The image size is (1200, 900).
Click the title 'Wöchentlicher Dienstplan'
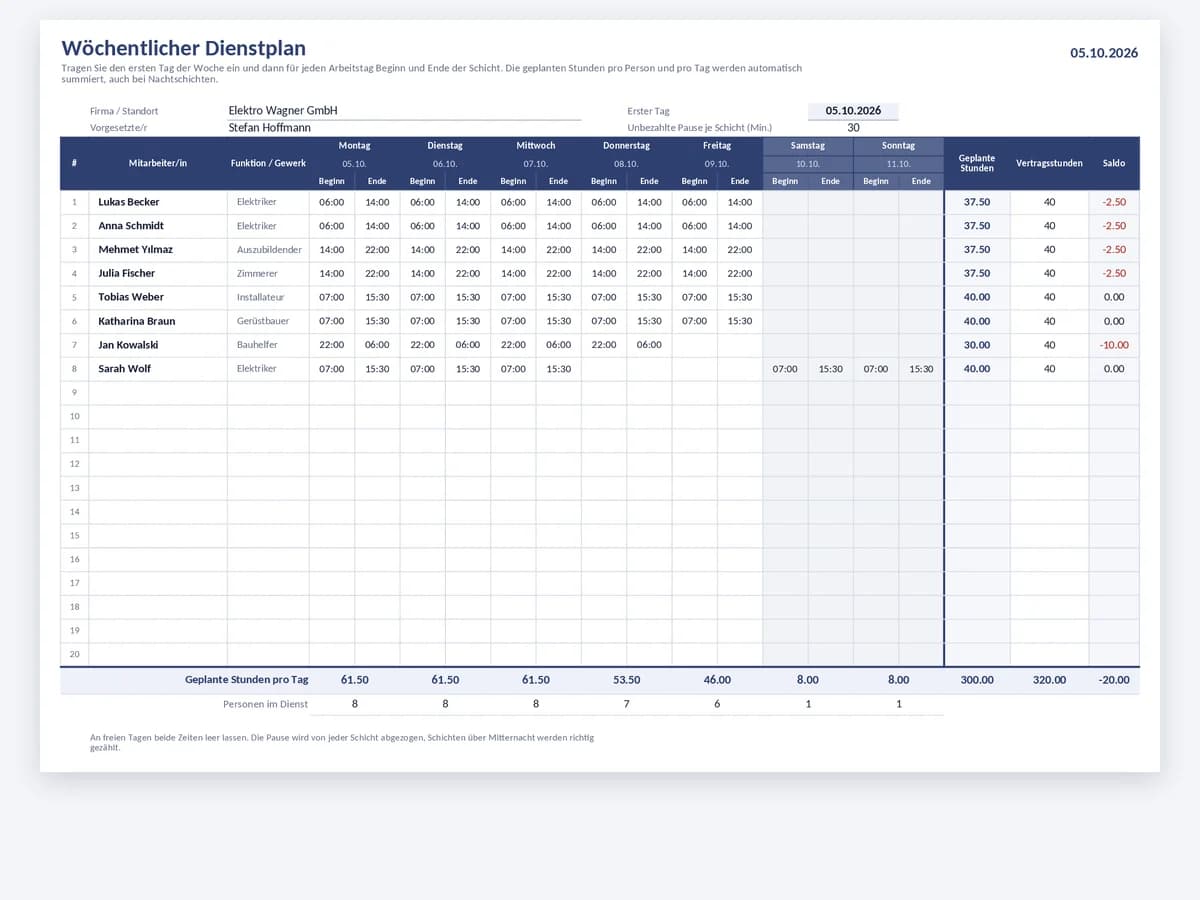pos(184,48)
